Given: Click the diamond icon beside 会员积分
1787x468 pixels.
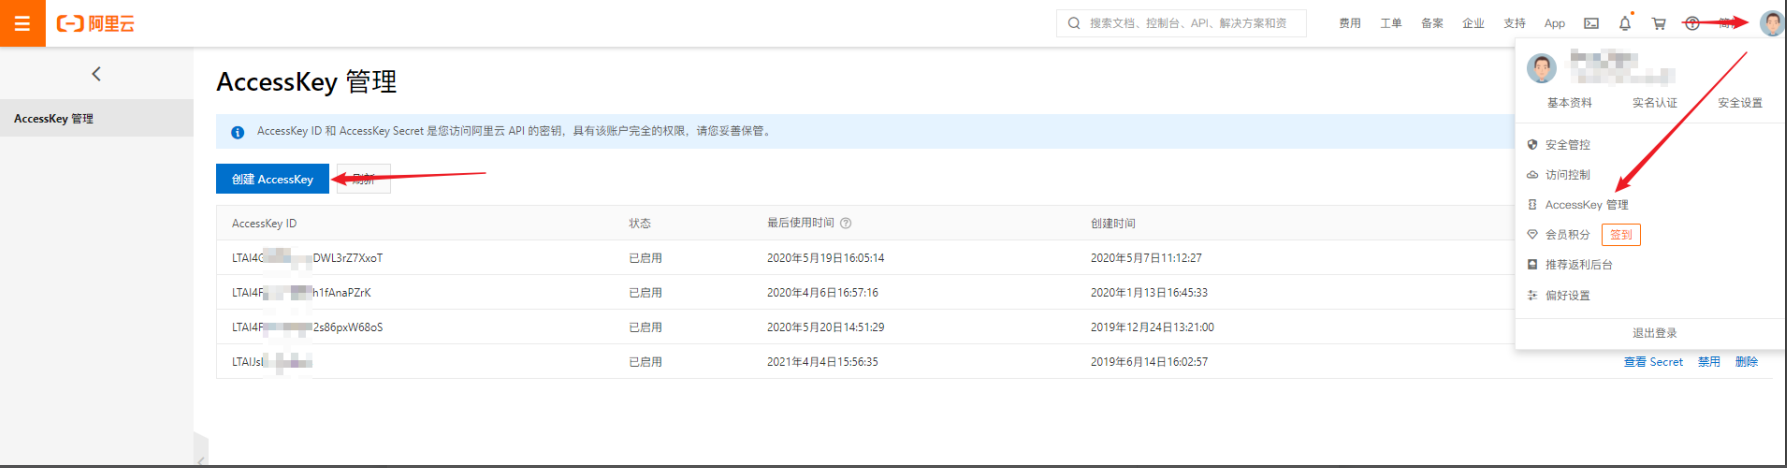Looking at the screenshot, I should pos(1532,234).
